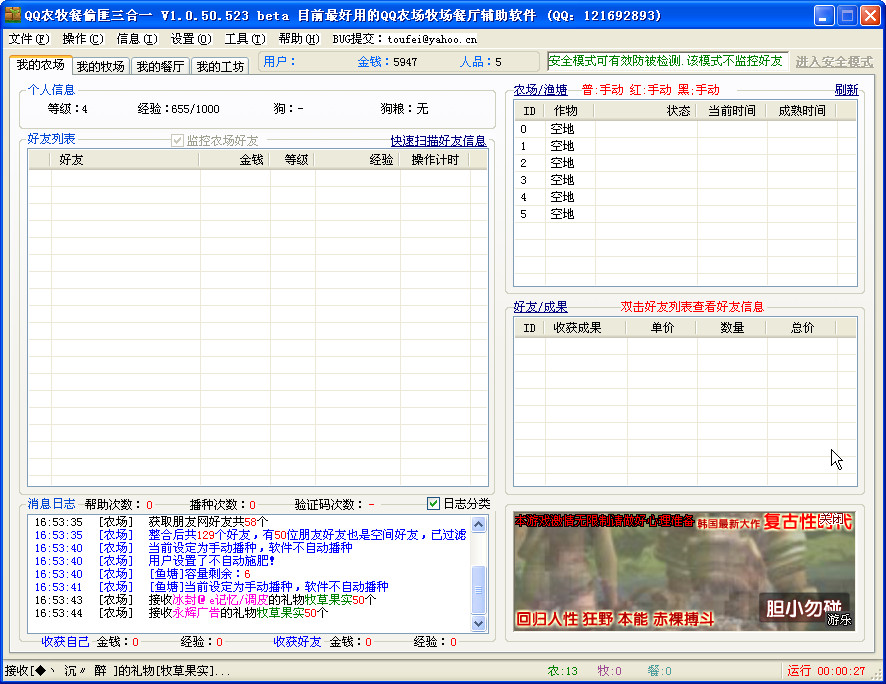Viewport: 886px width, 684px height.
Task: Click 餐:0 status bar entry
Action: [x=659, y=670]
